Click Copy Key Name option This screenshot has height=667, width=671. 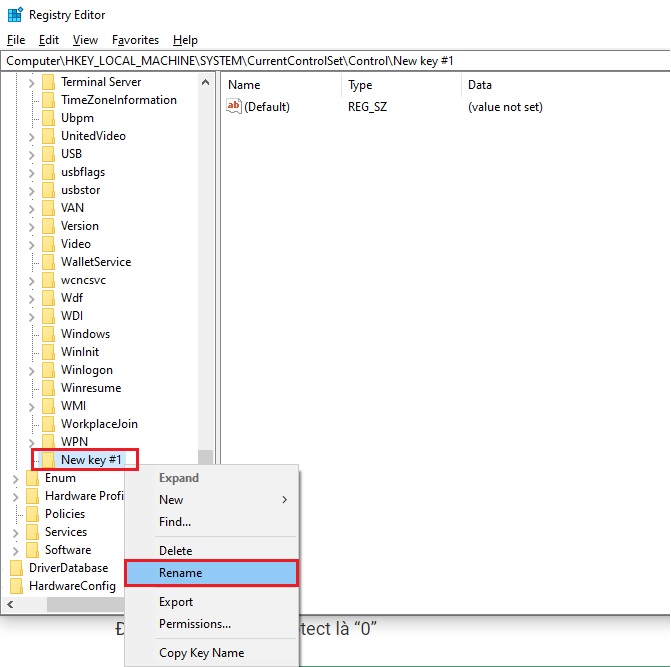pos(201,653)
